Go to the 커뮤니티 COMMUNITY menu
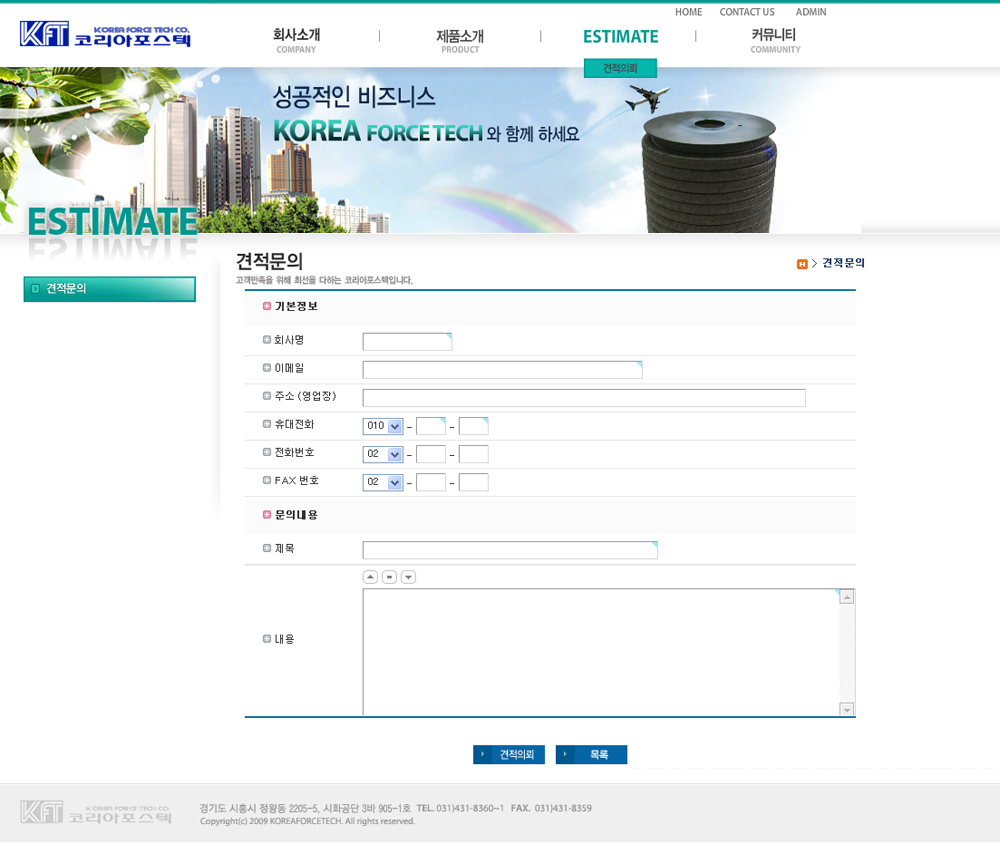 (775, 40)
